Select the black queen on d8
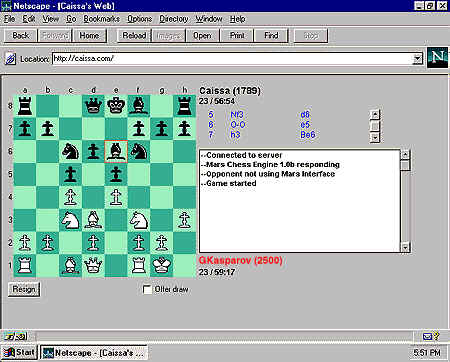This screenshot has width=450, height=362. coord(93,106)
